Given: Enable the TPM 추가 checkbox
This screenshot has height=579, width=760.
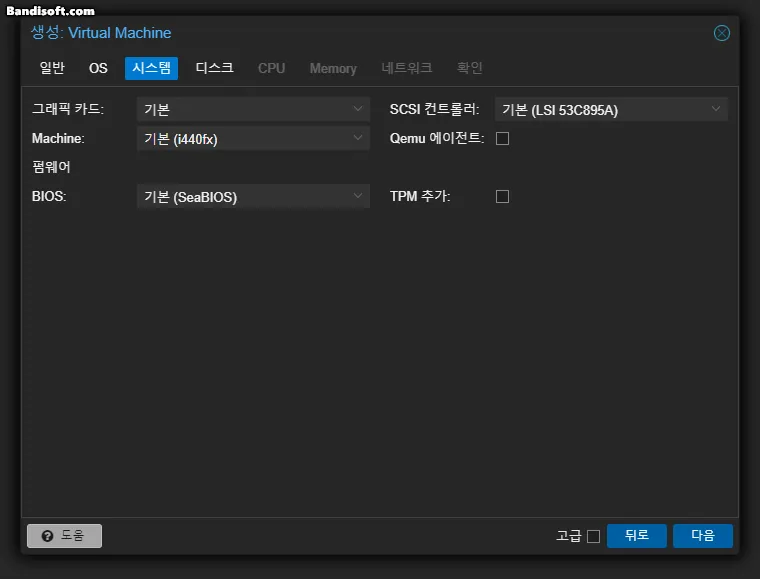Looking at the screenshot, I should coord(502,196).
